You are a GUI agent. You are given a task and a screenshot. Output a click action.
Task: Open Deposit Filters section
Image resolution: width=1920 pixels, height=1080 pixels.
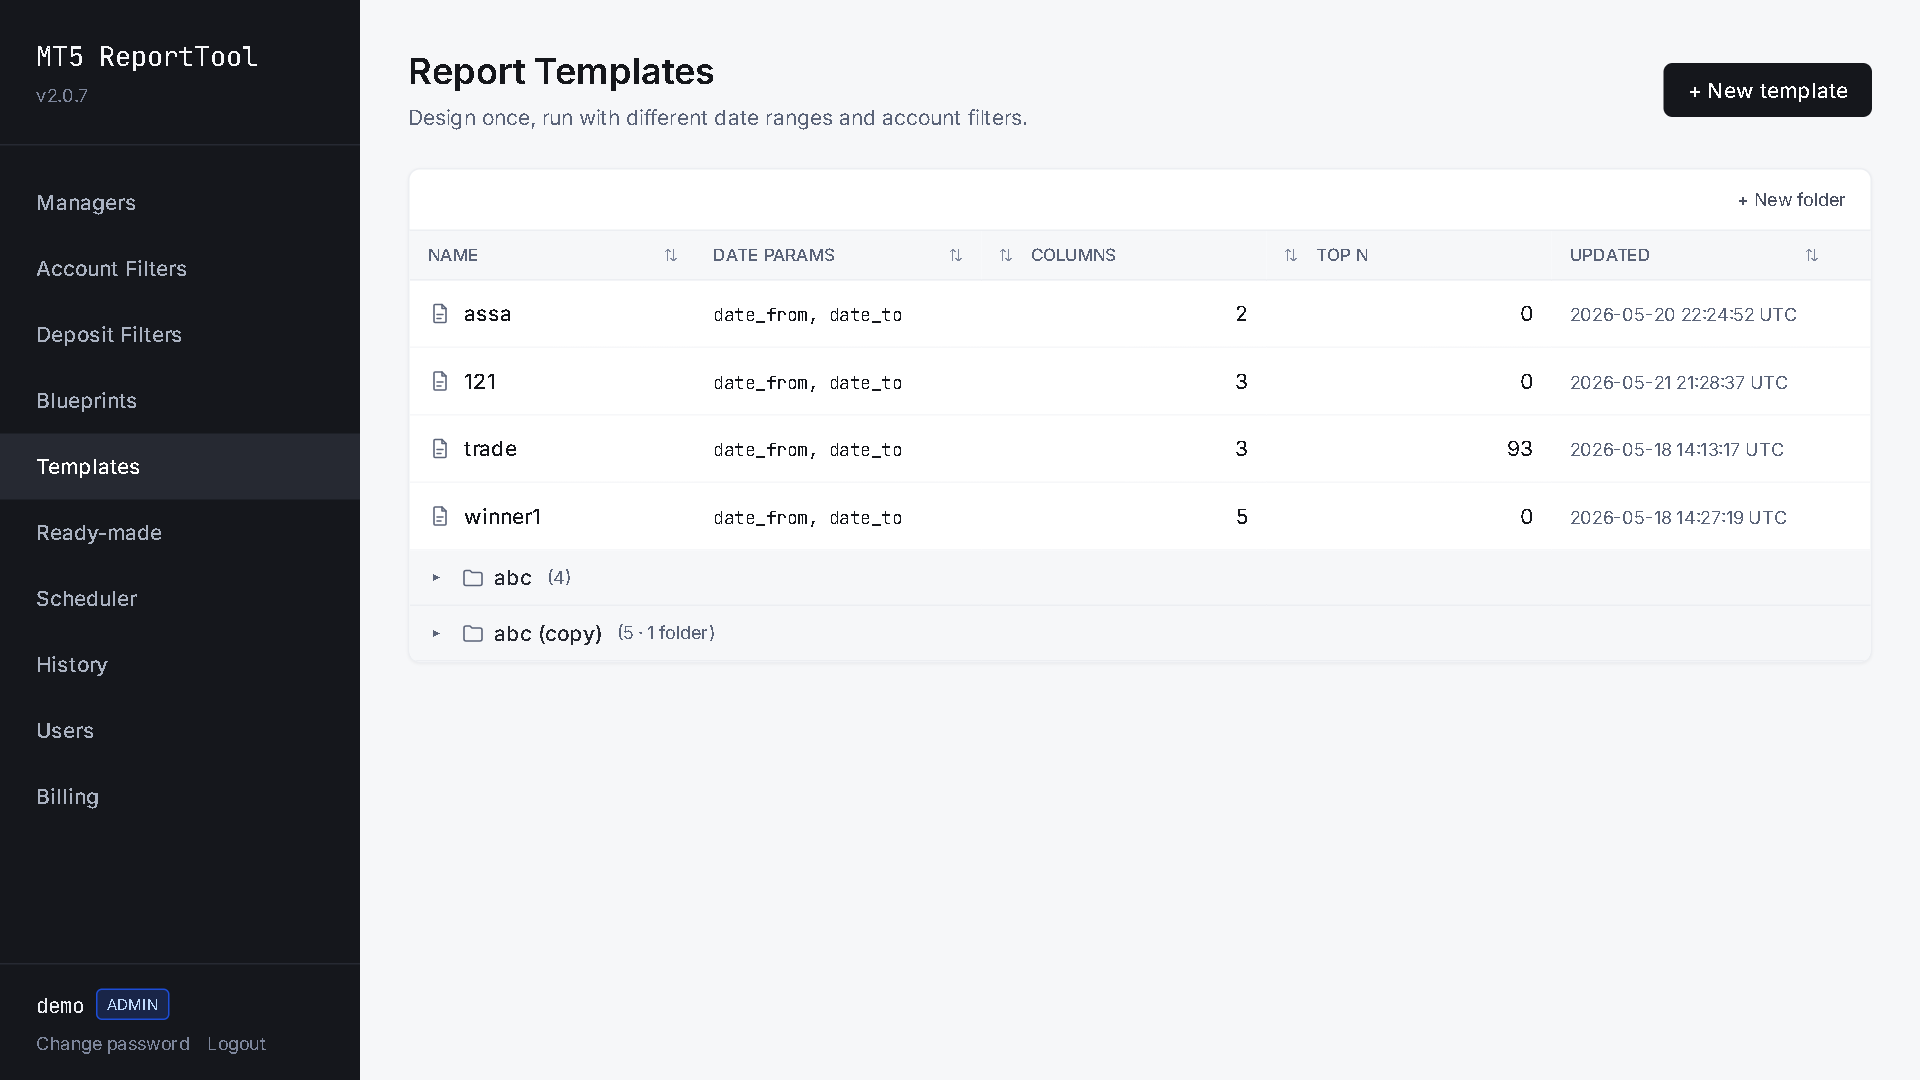(x=180, y=335)
